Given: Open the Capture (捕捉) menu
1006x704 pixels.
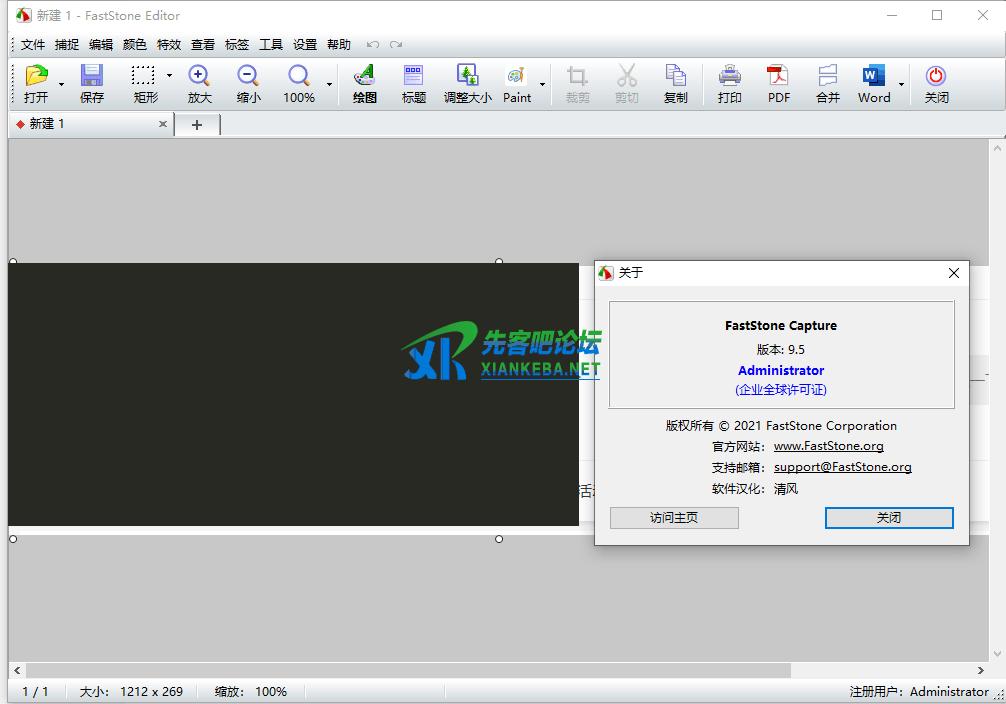Looking at the screenshot, I should coord(67,44).
